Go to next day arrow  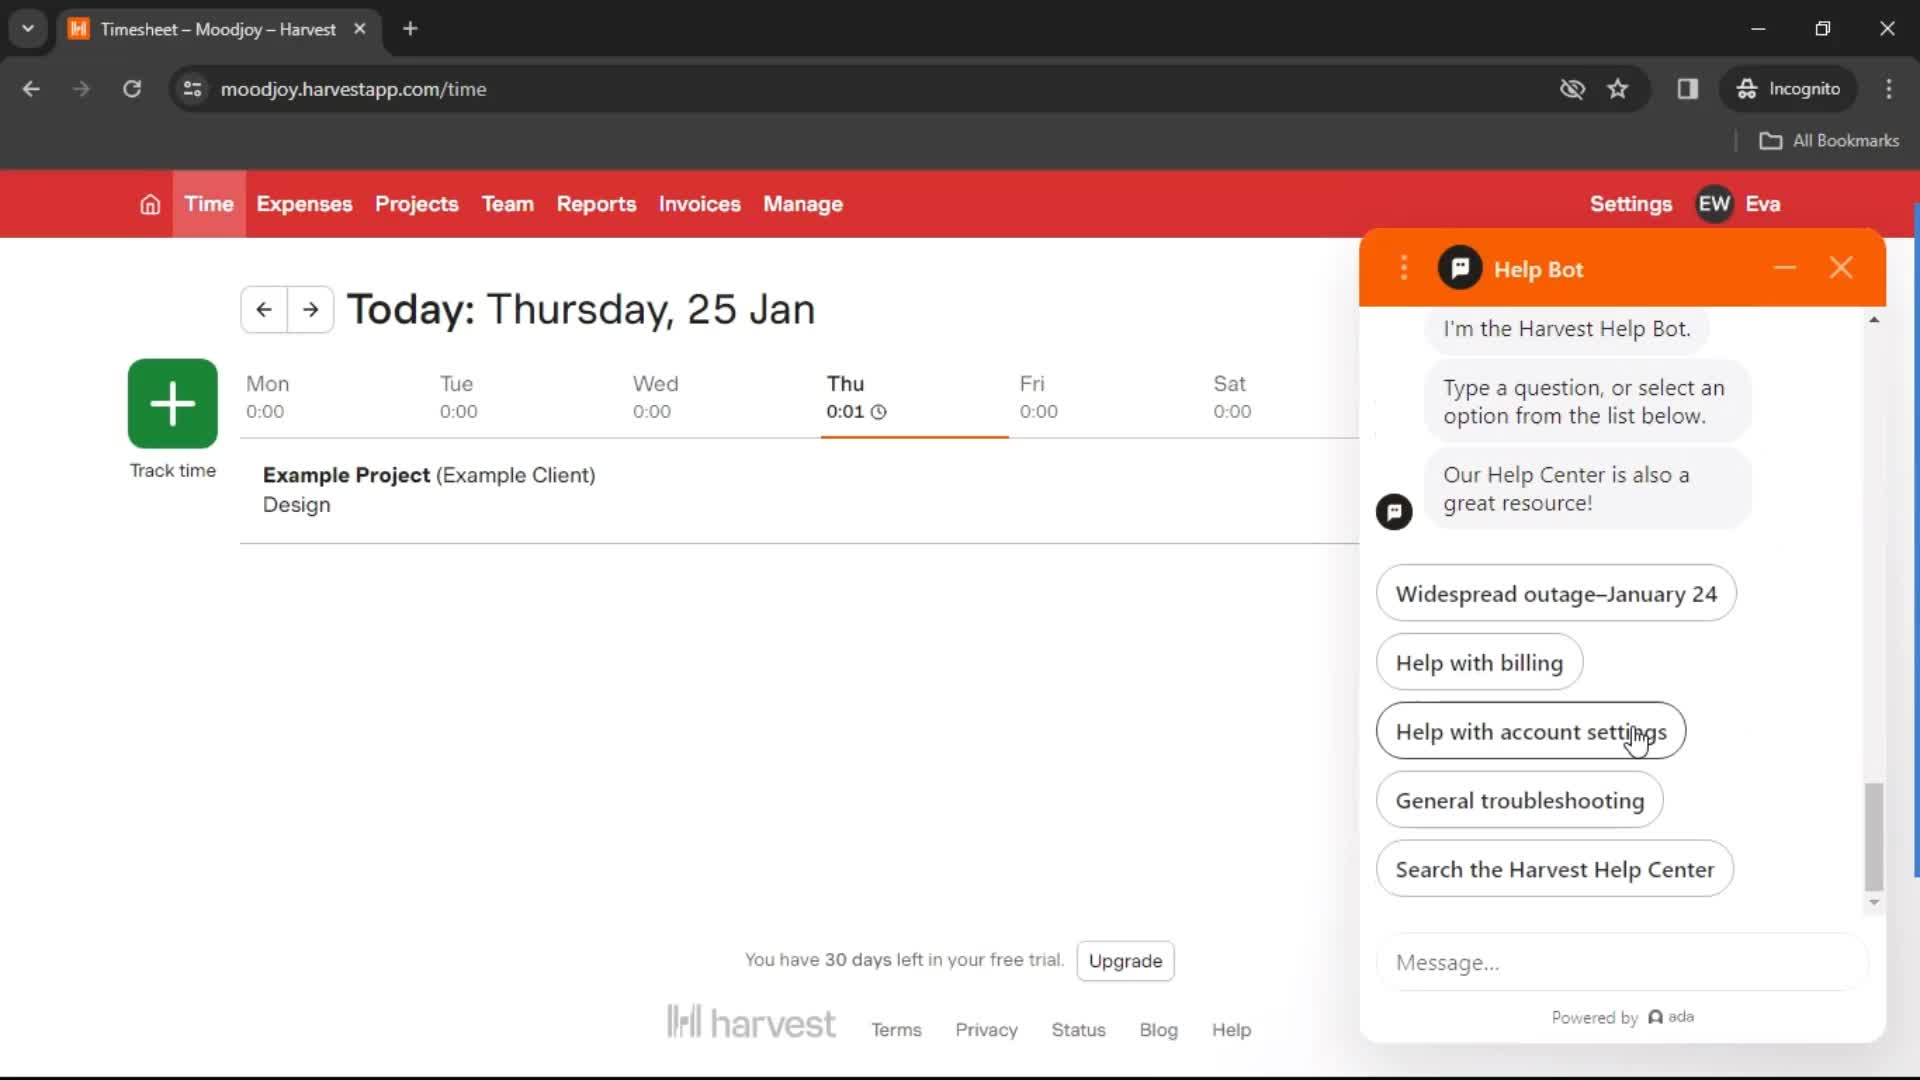[311, 309]
